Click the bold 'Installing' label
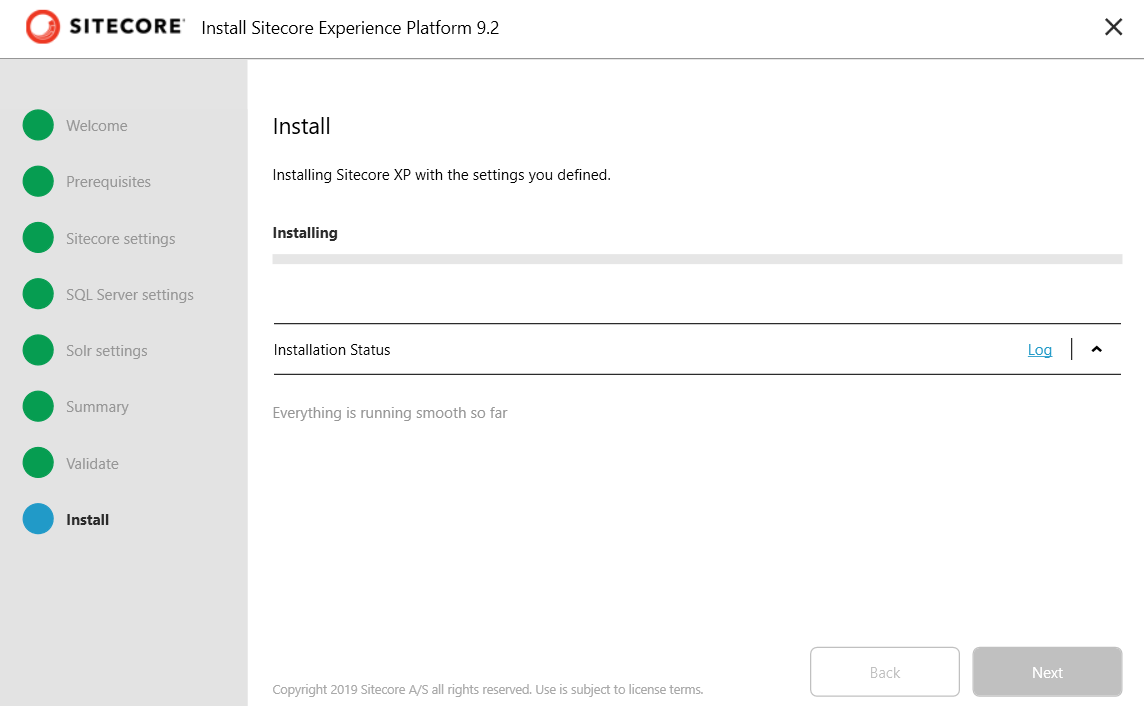 coord(305,233)
